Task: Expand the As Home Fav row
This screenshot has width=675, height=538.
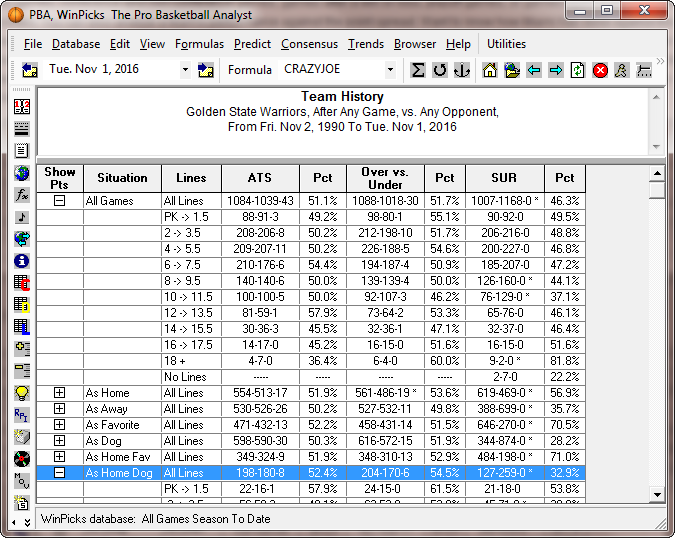Action: (59, 456)
